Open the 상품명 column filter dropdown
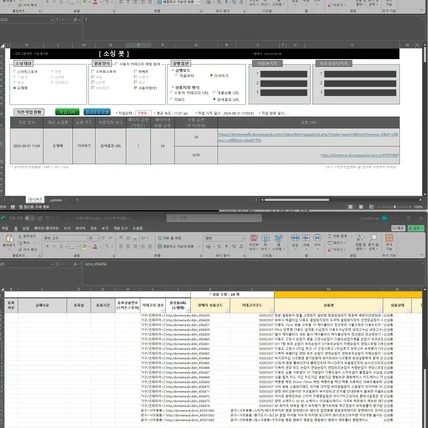The height and width of the screenshot is (428, 428). (380, 310)
